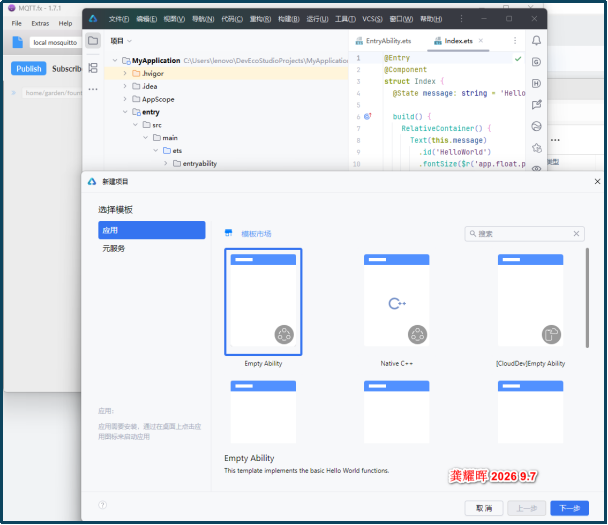Viewport: 608px width, 525px height.
Task: Open the 编辑(E) menu
Action: 147,19
